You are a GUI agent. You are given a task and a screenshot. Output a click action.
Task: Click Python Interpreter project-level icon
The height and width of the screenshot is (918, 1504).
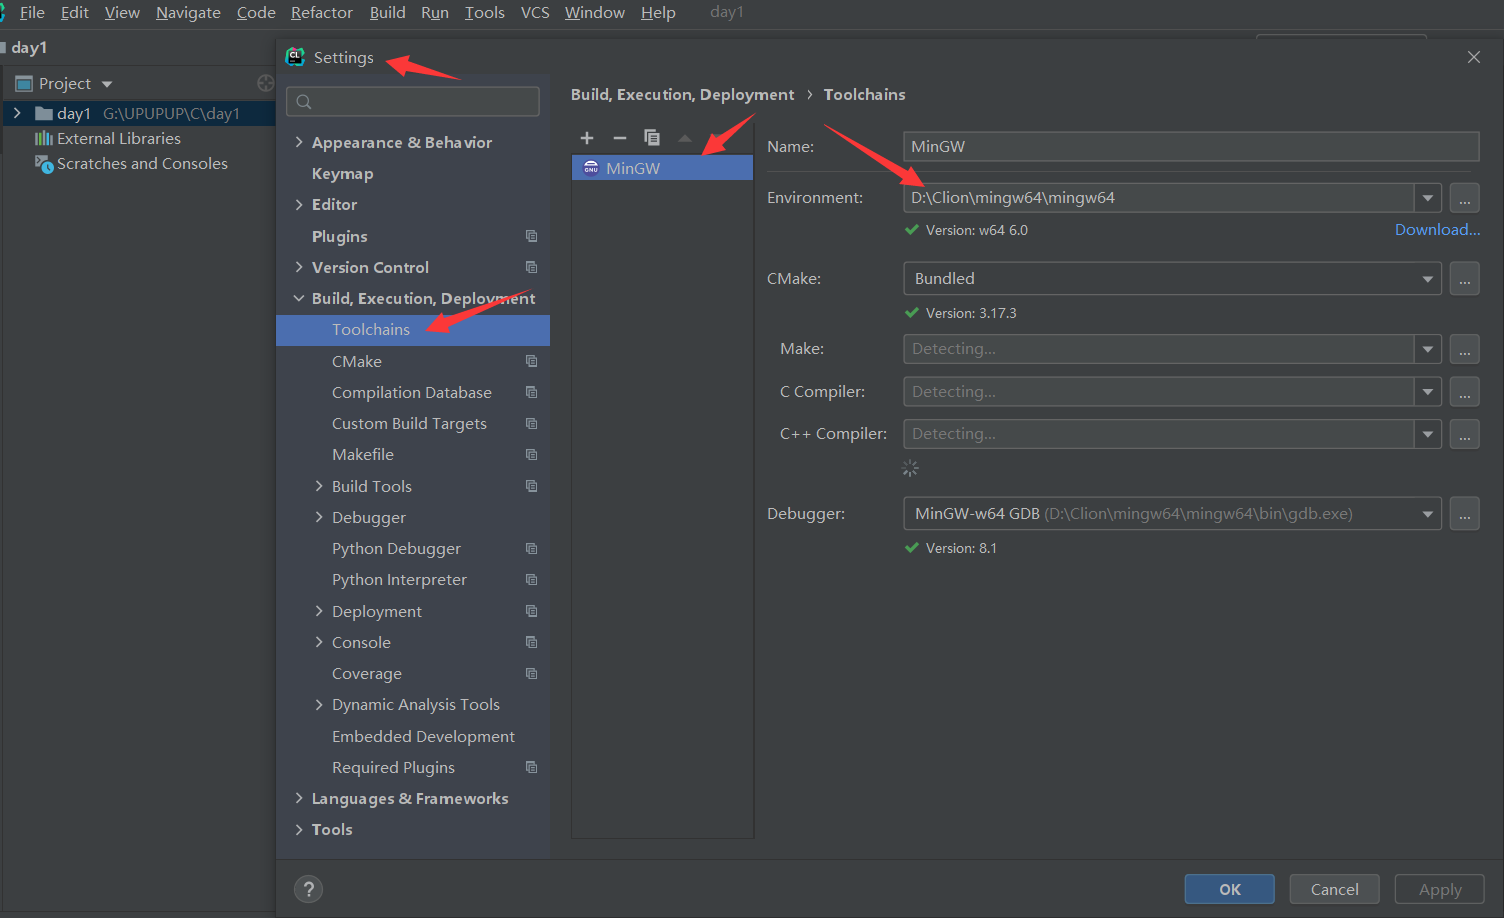pos(532,579)
